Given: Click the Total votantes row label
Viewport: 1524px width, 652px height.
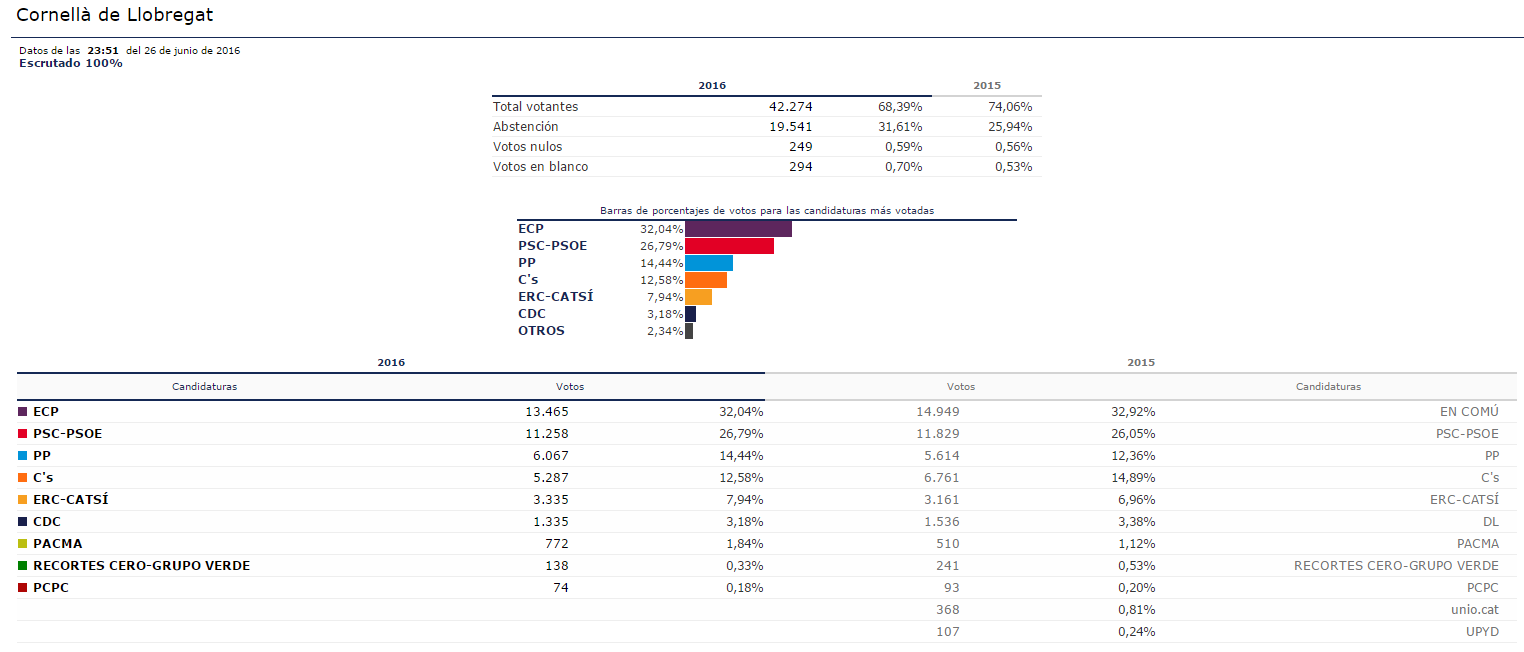Looking at the screenshot, I should [x=535, y=107].
